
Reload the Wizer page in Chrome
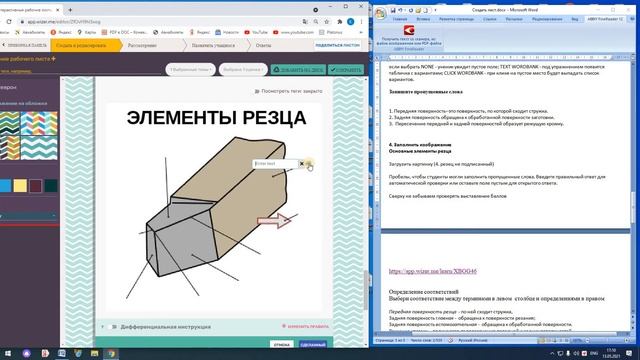tap(9, 22)
